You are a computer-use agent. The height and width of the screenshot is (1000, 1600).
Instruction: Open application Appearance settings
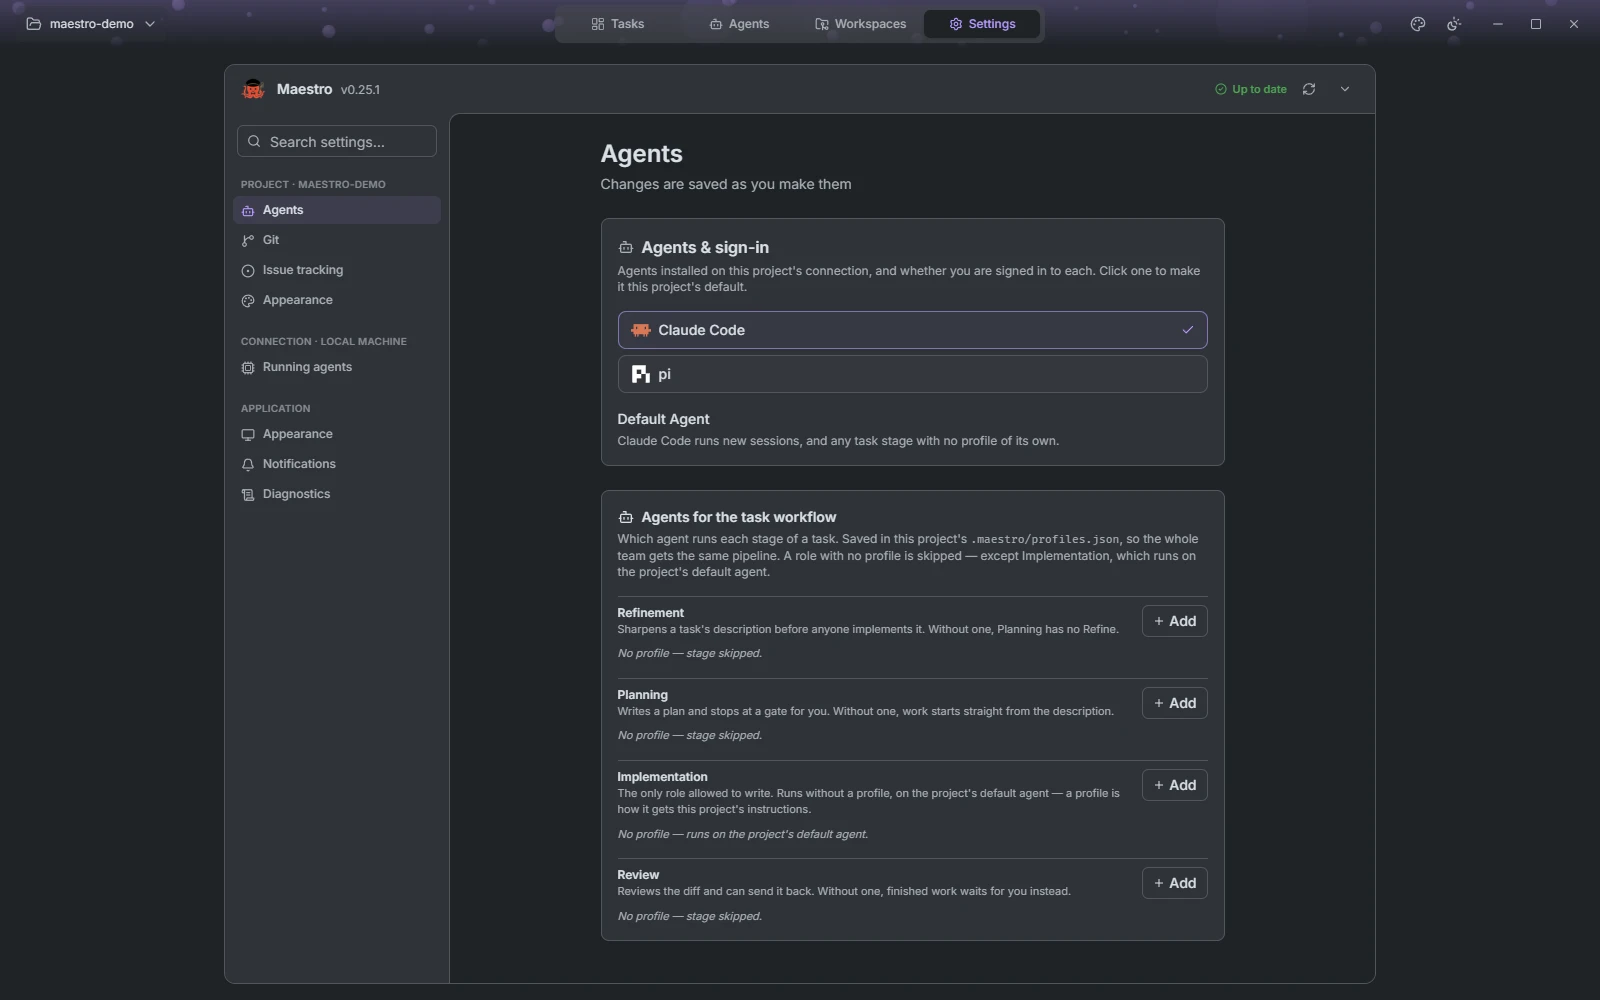click(337, 434)
